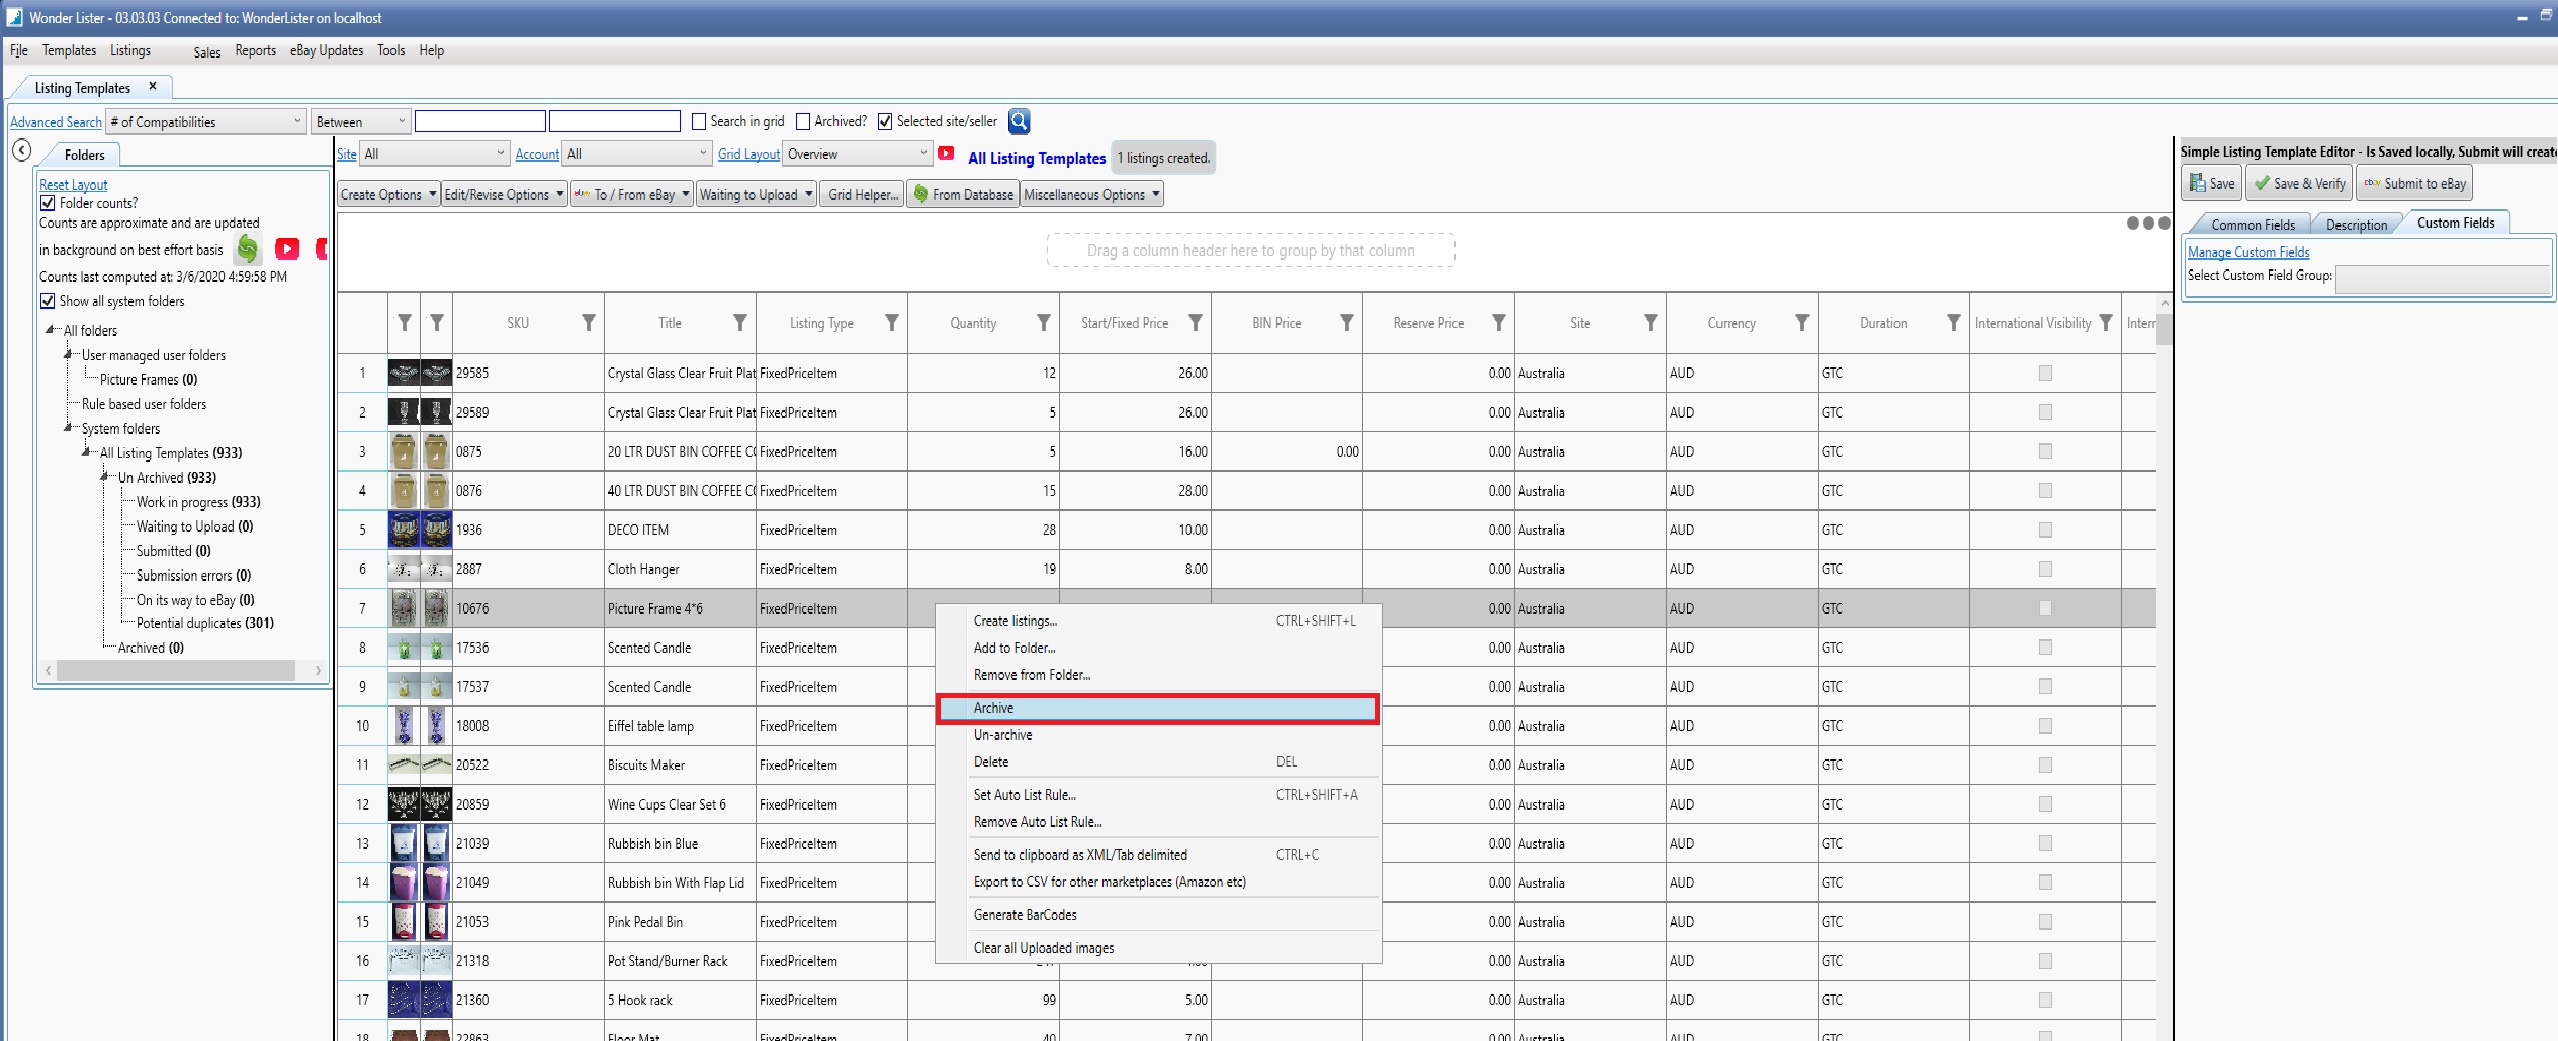Expand the Miscellaneous Options dropdown
The height and width of the screenshot is (1041, 2558).
click(1092, 194)
